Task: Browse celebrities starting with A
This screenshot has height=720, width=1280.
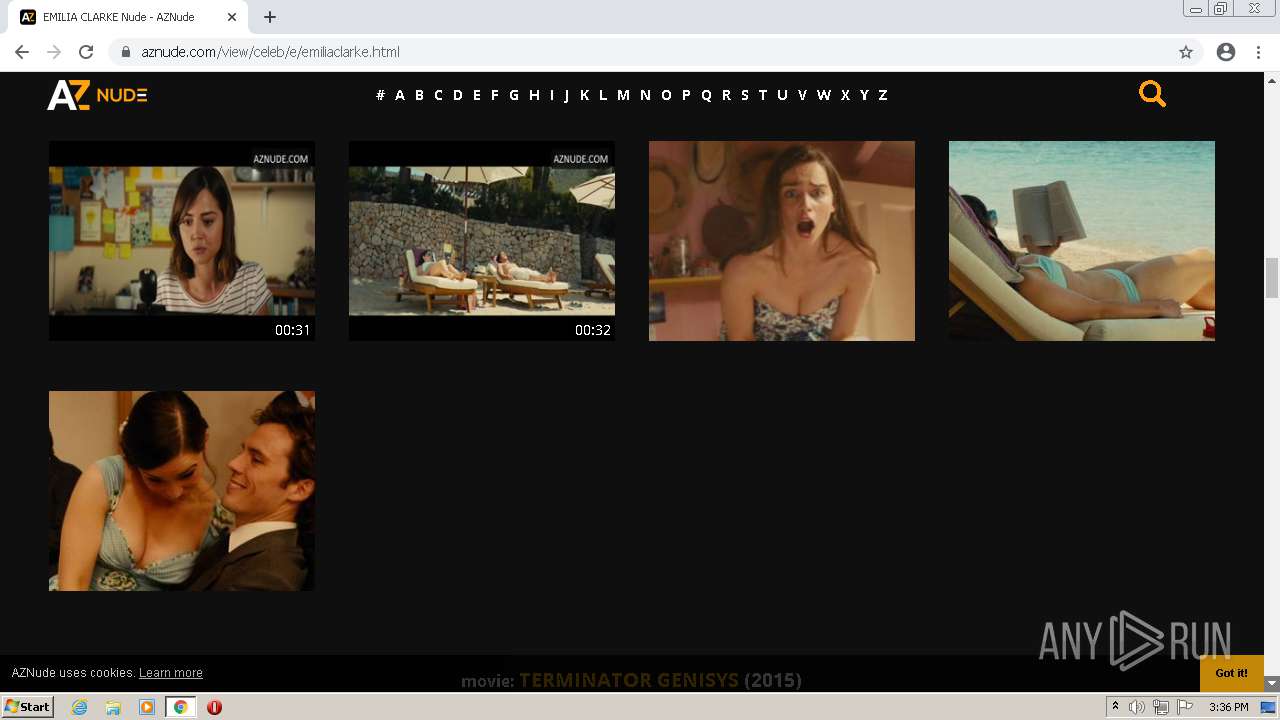Action: (x=400, y=95)
